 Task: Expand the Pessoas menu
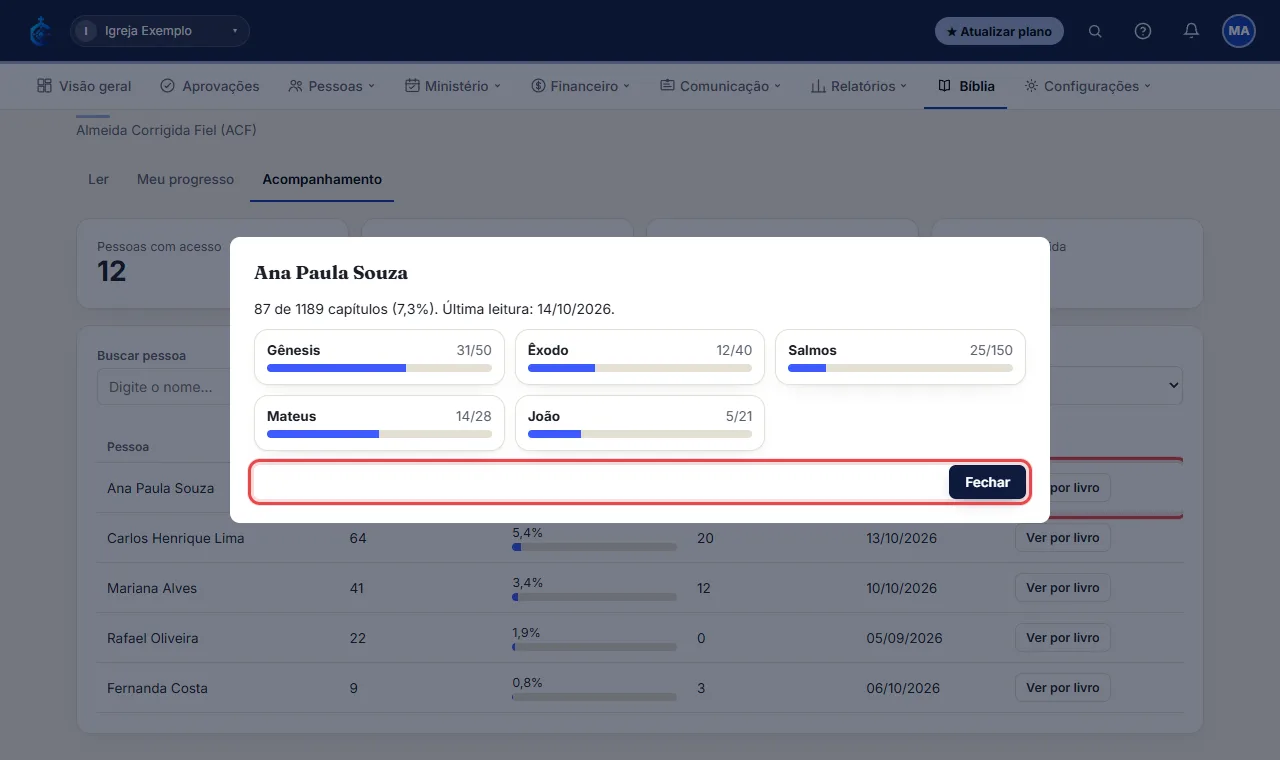tap(331, 86)
